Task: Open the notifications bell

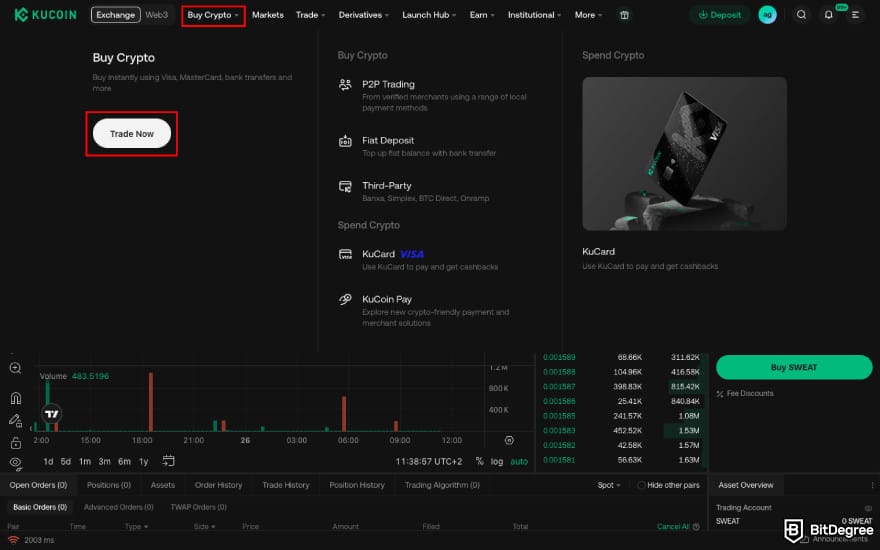Action: pyautogui.click(x=828, y=15)
